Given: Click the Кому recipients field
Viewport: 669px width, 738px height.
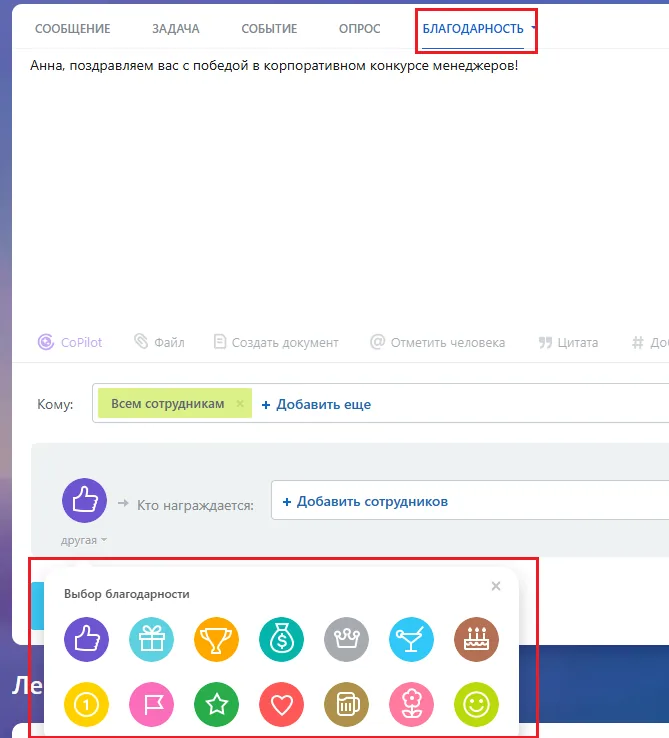Looking at the screenshot, I should (x=380, y=403).
